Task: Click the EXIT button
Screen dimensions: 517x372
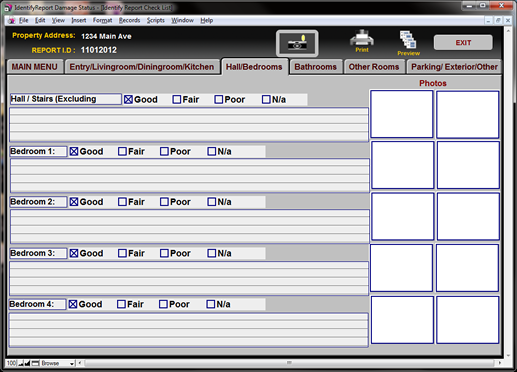Action: click(x=463, y=43)
